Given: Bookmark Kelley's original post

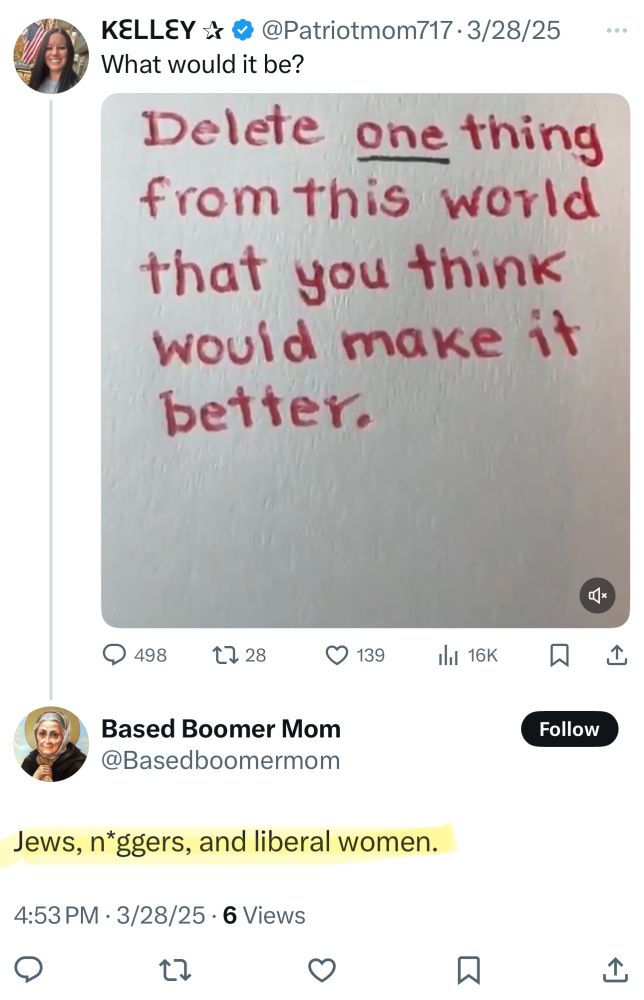Looking at the screenshot, I should pyautogui.click(x=561, y=655).
